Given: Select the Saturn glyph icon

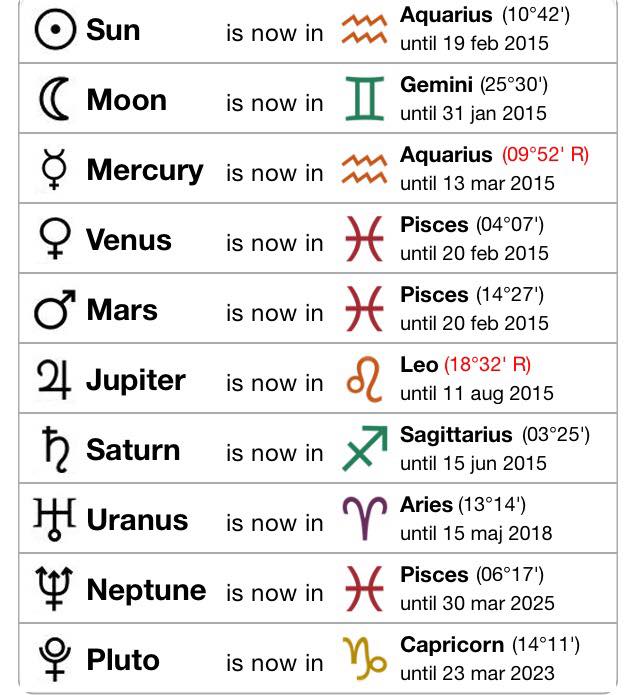Looking at the screenshot, I should pos(56,449).
